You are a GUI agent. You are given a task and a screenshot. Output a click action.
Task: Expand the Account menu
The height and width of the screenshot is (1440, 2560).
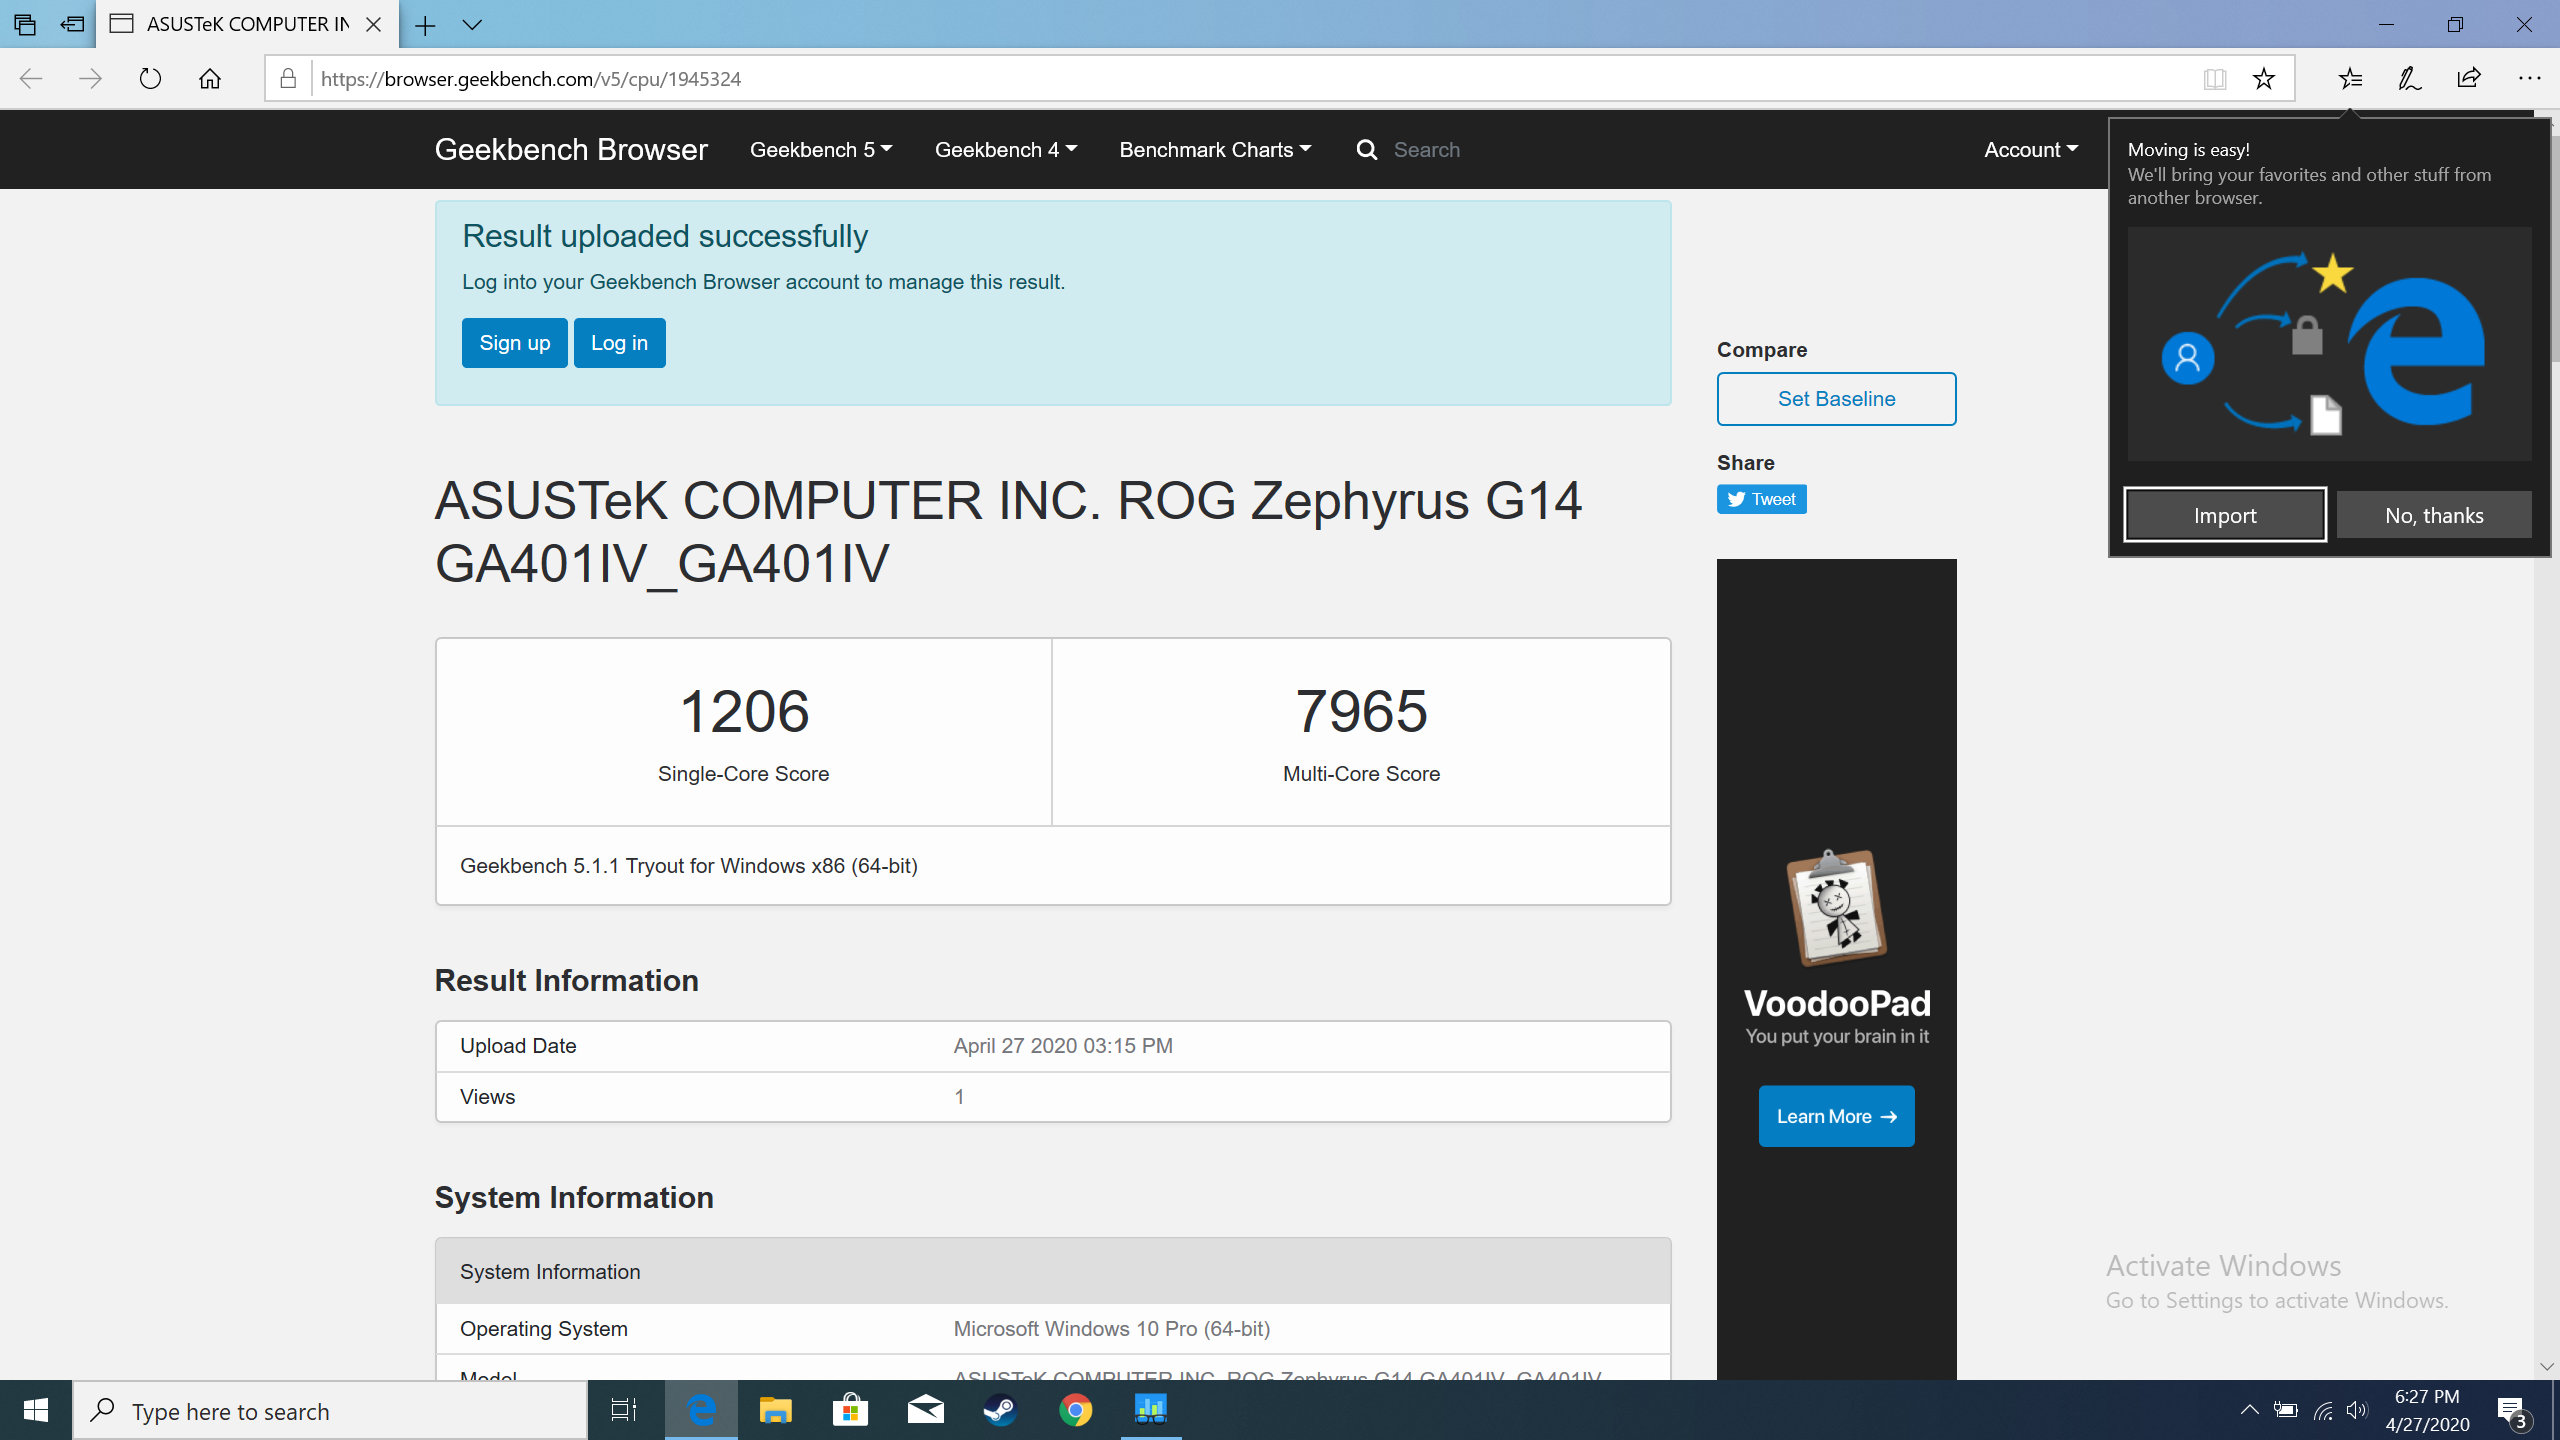point(2031,150)
